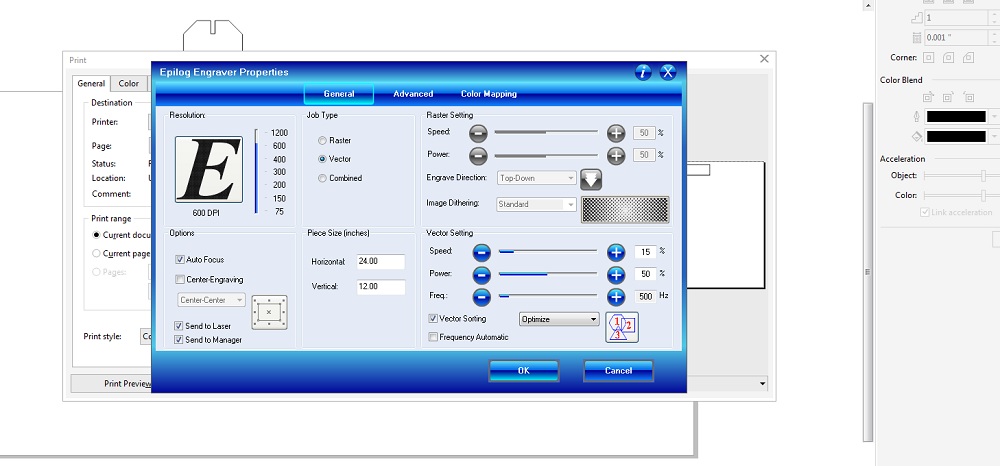The height and width of the screenshot is (466, 1000).
Task: Open the Print dialog Color tab
Action: pos(128,84)
